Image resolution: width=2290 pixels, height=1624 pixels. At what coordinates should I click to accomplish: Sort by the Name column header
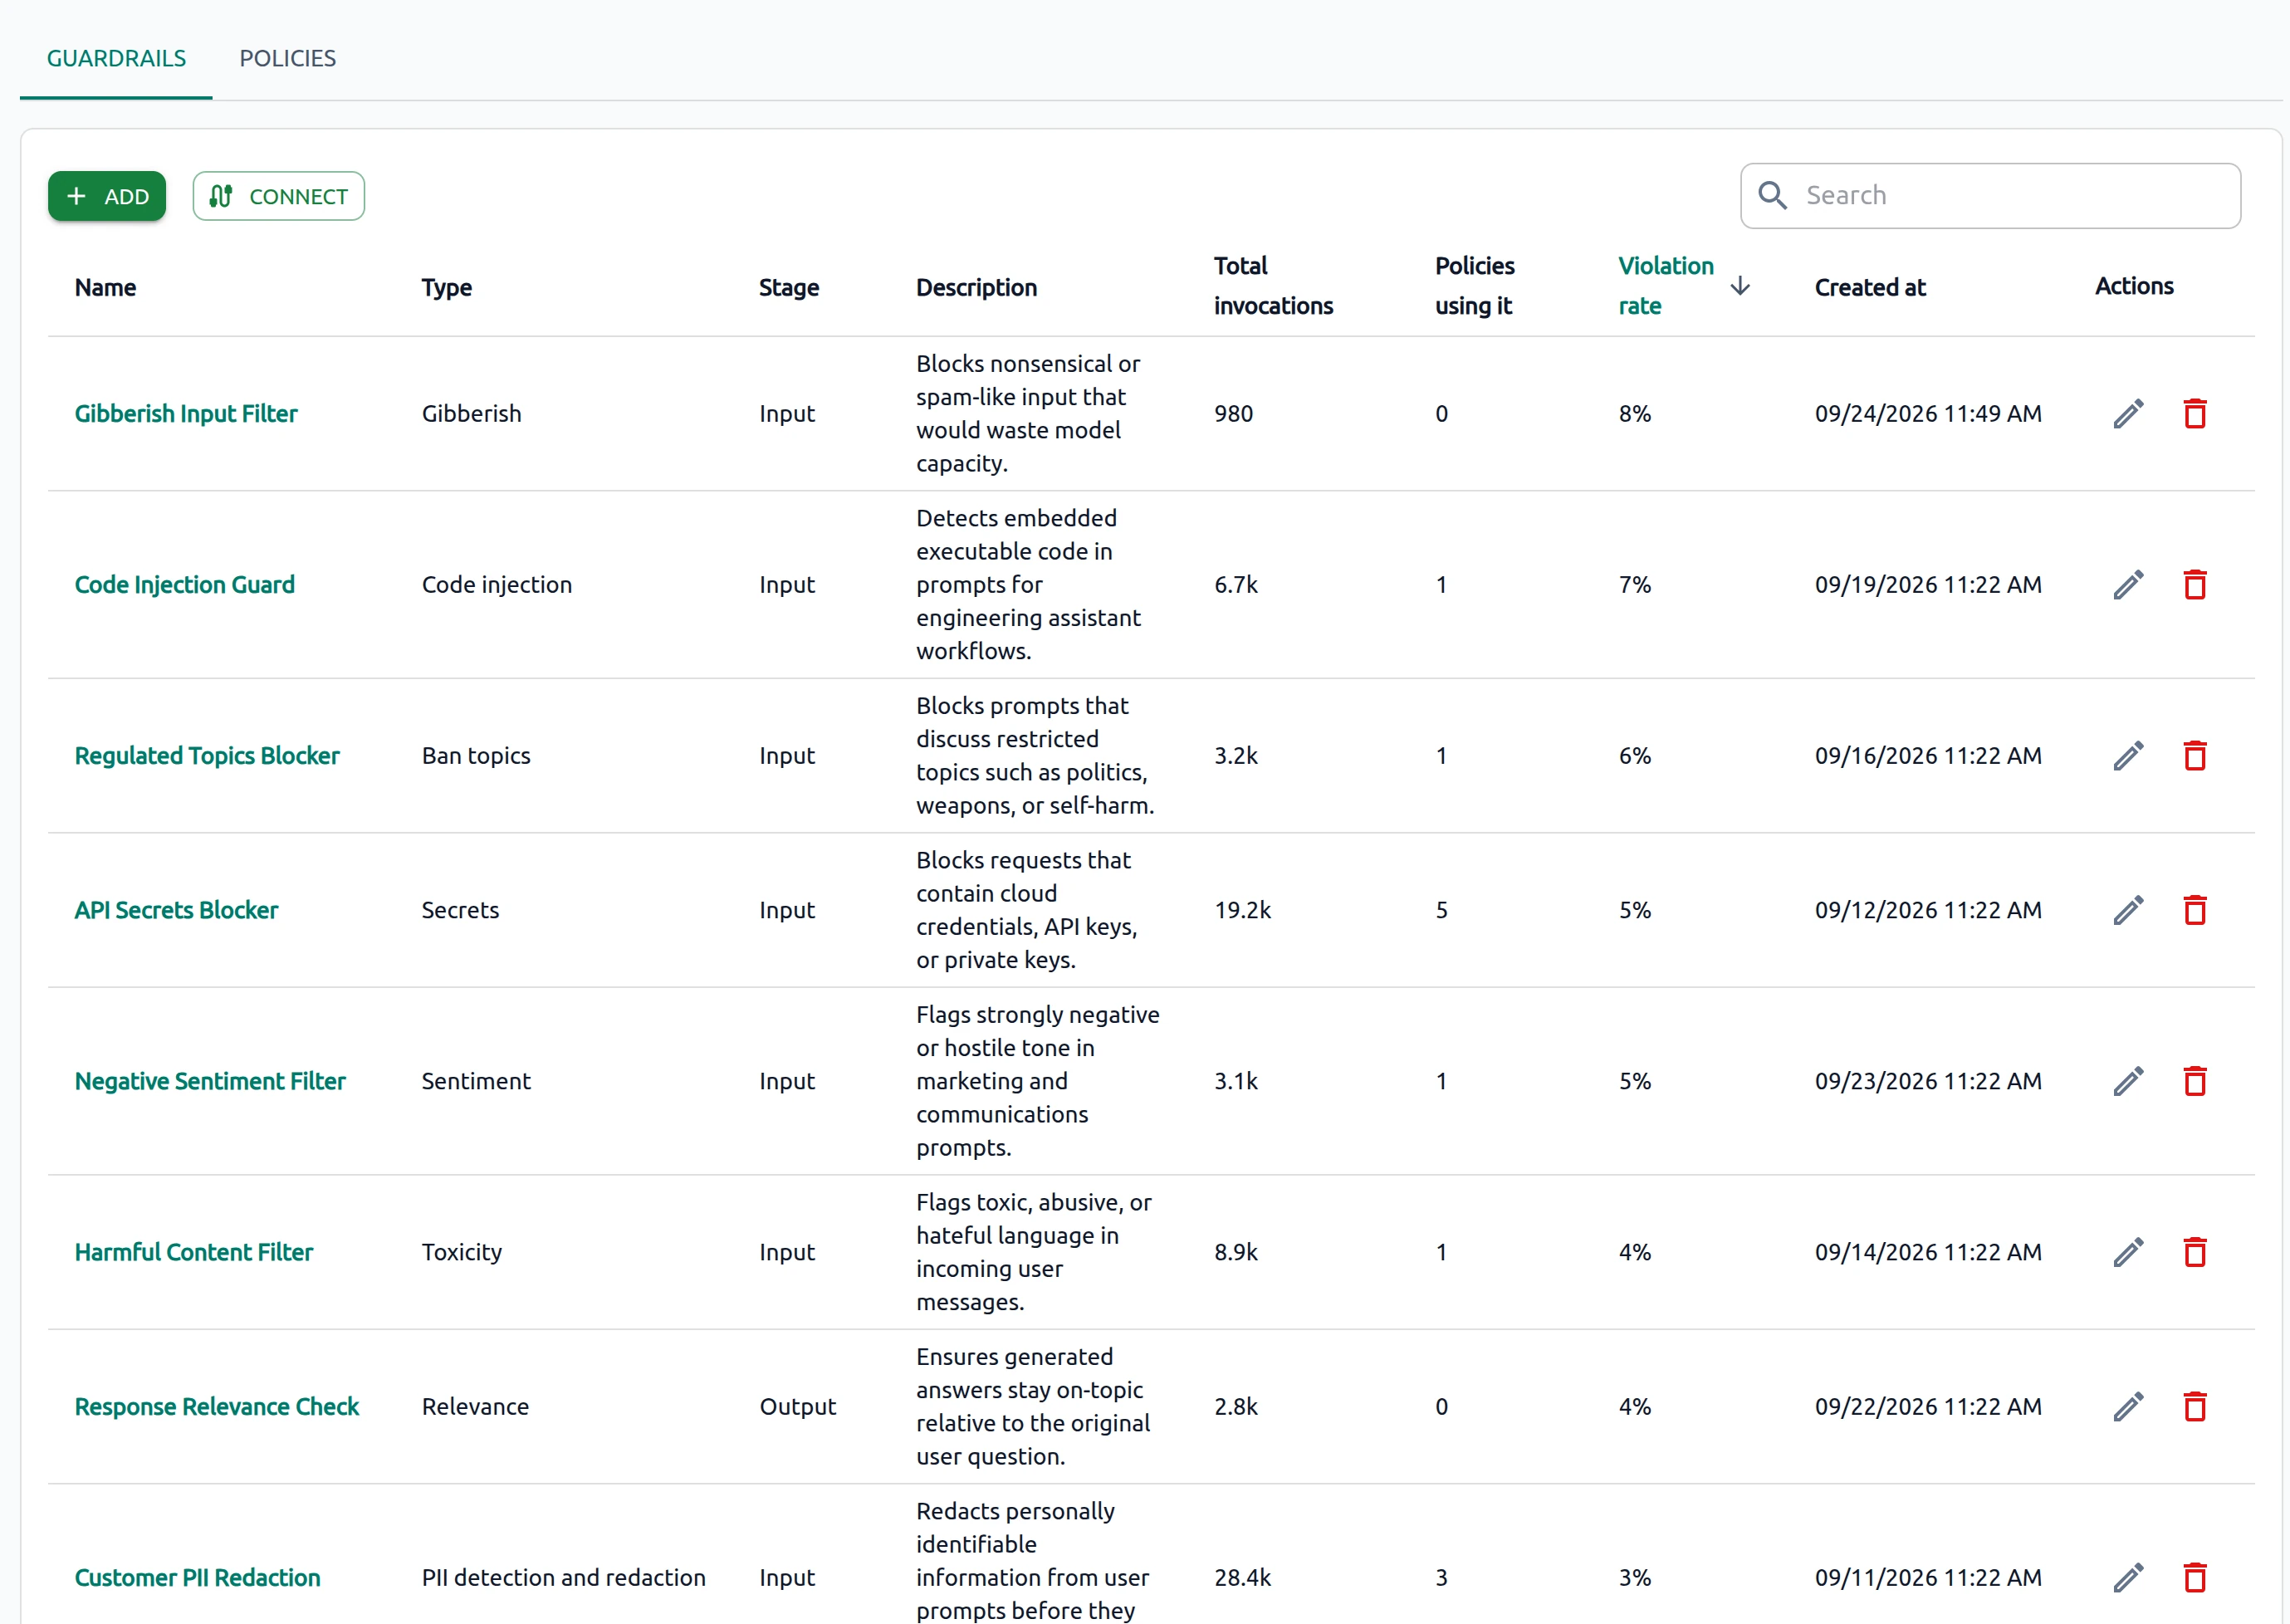pos(105,287)
